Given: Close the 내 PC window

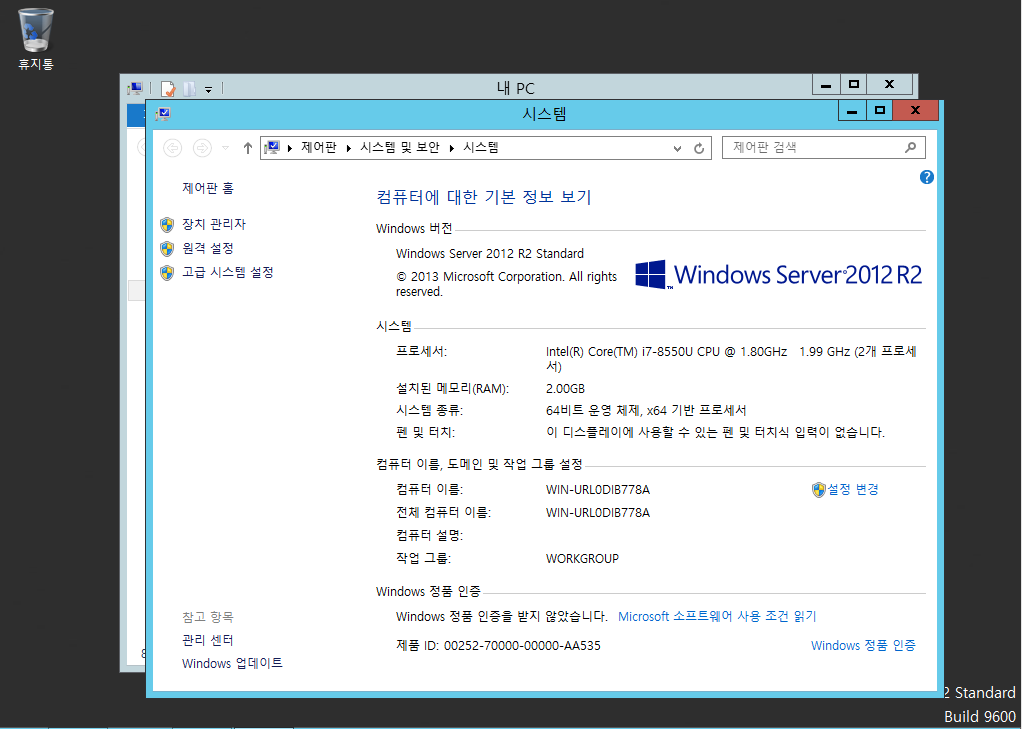Looking at the screenshot, I should point(890,85).
